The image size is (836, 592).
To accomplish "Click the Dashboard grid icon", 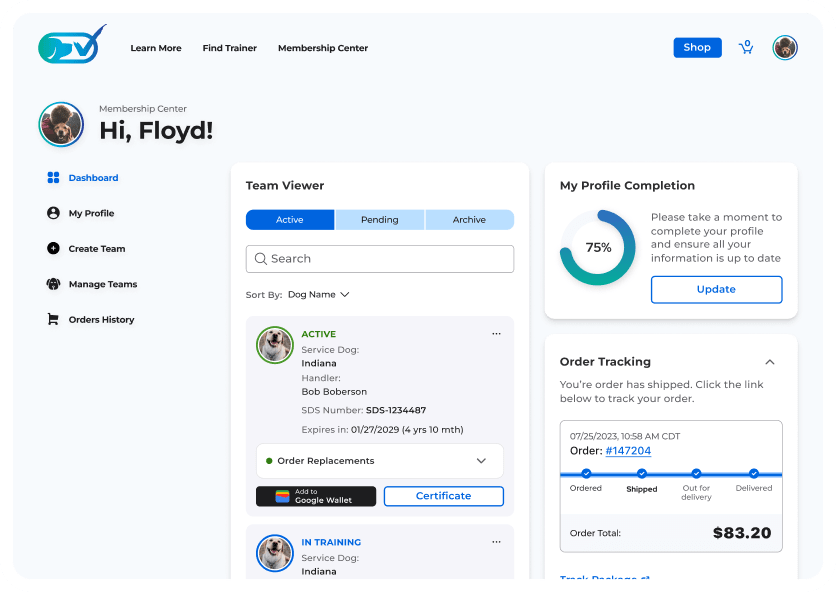I will click(53, 178).
